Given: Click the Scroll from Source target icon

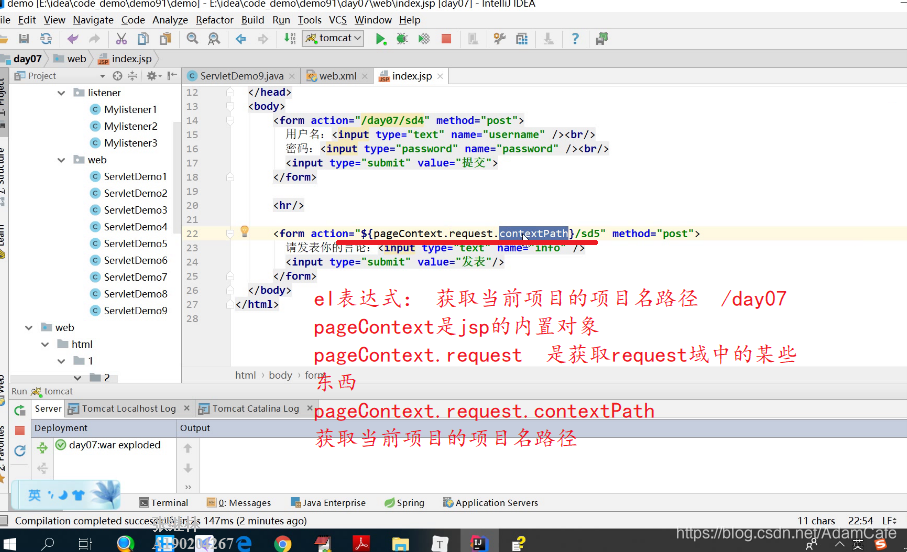Looking at the screenshot, I should [117, 76].
